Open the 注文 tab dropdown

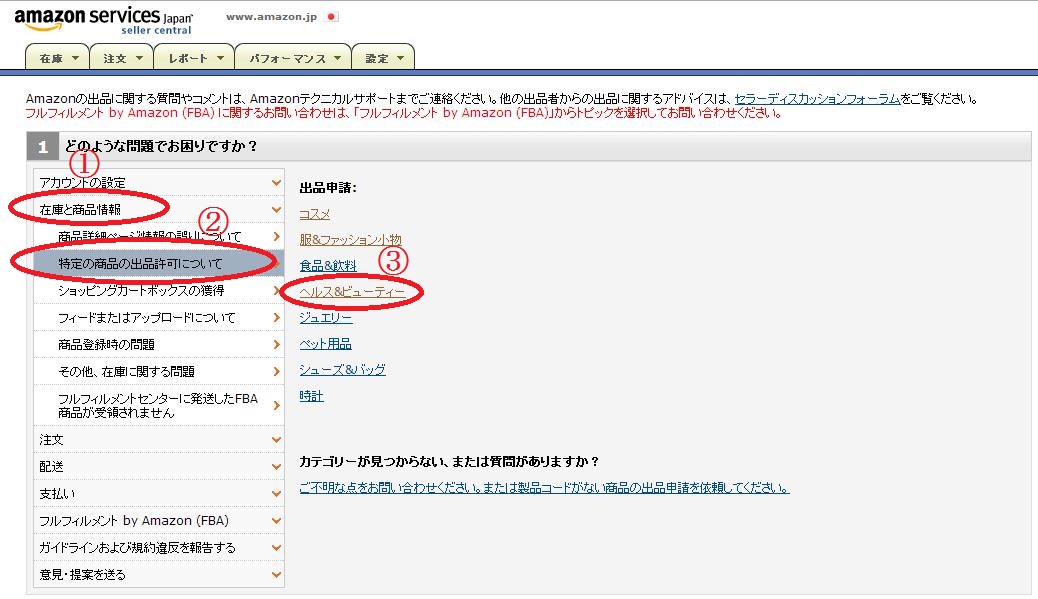click(x=123, y=59)
